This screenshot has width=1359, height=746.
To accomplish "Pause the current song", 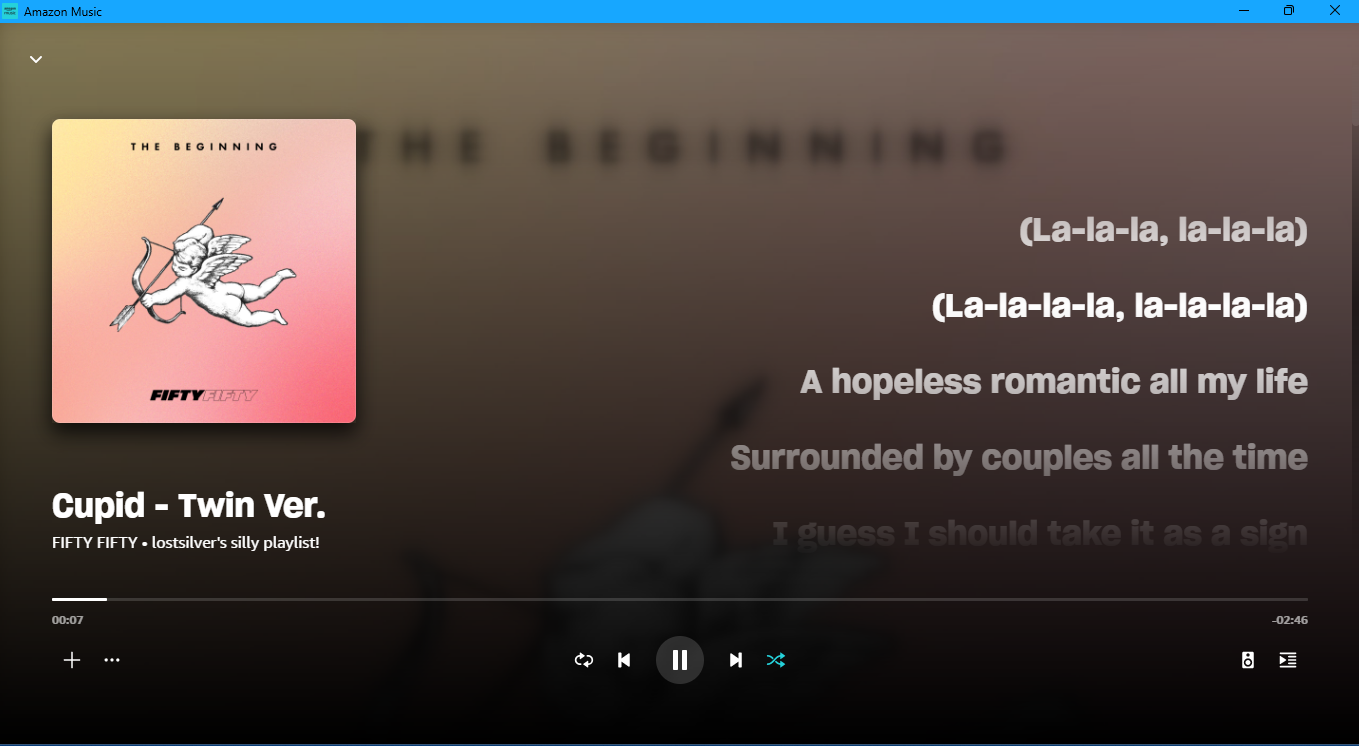I will coord(680,660).
